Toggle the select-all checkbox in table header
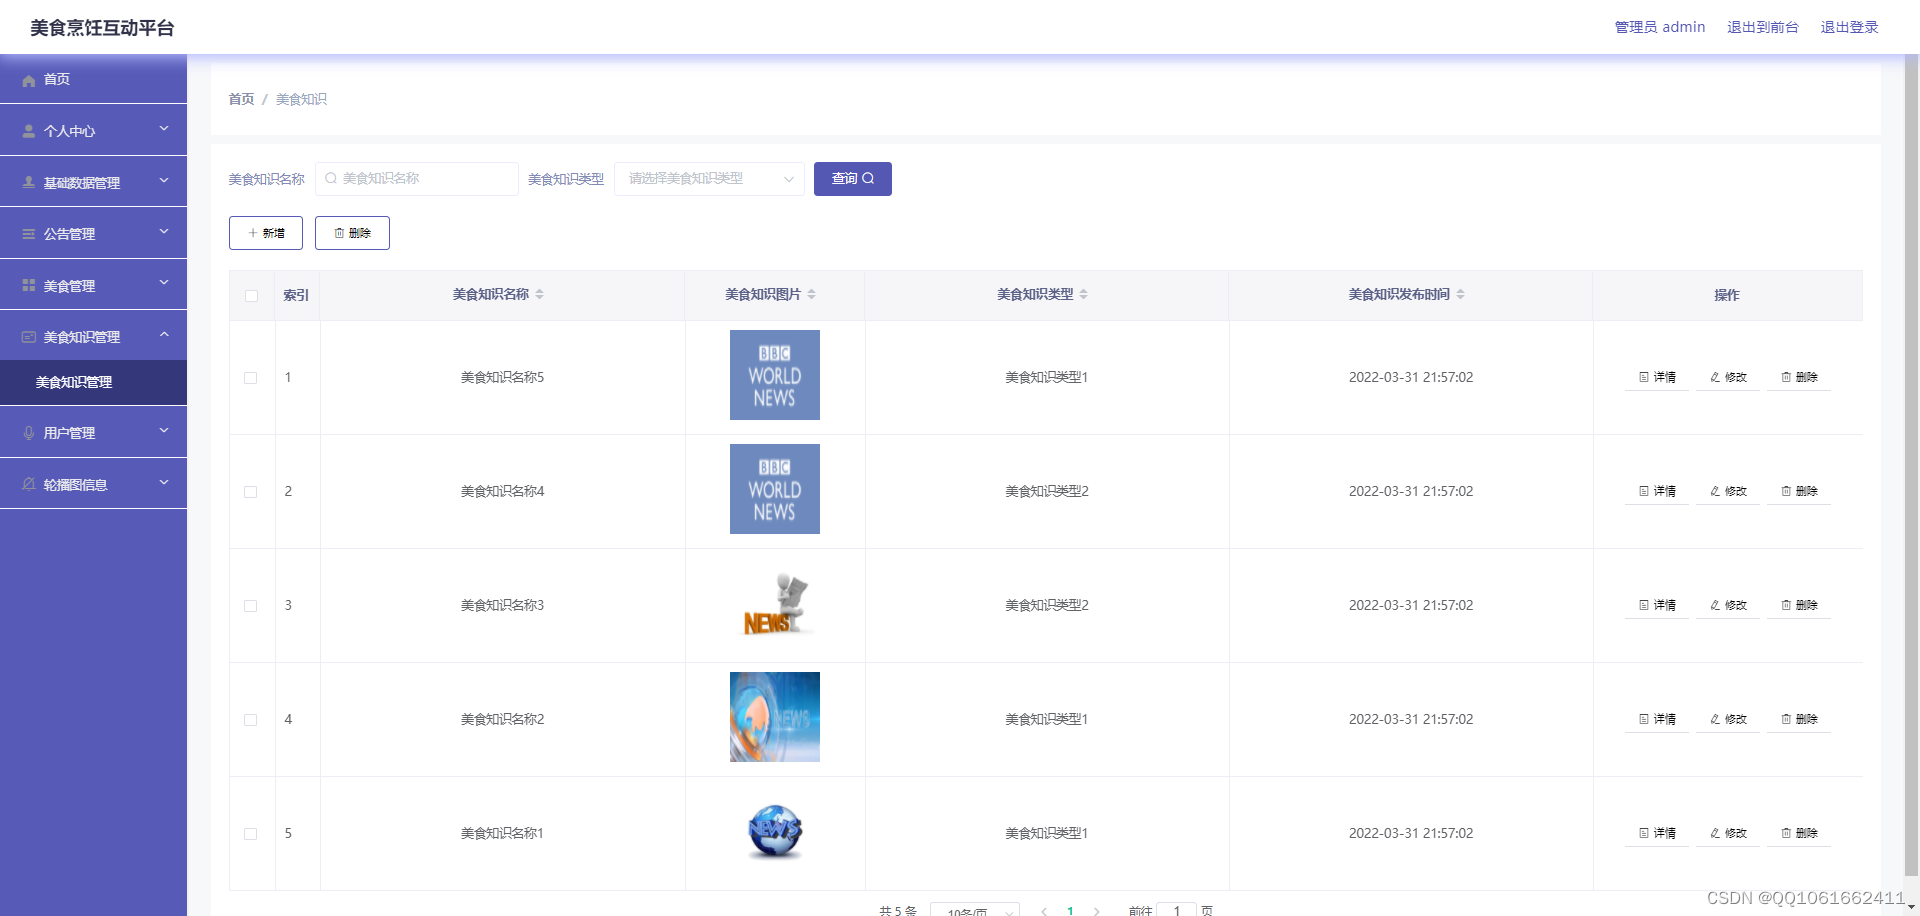Screen dimensions: 1920x916 (x=251, y=295)
